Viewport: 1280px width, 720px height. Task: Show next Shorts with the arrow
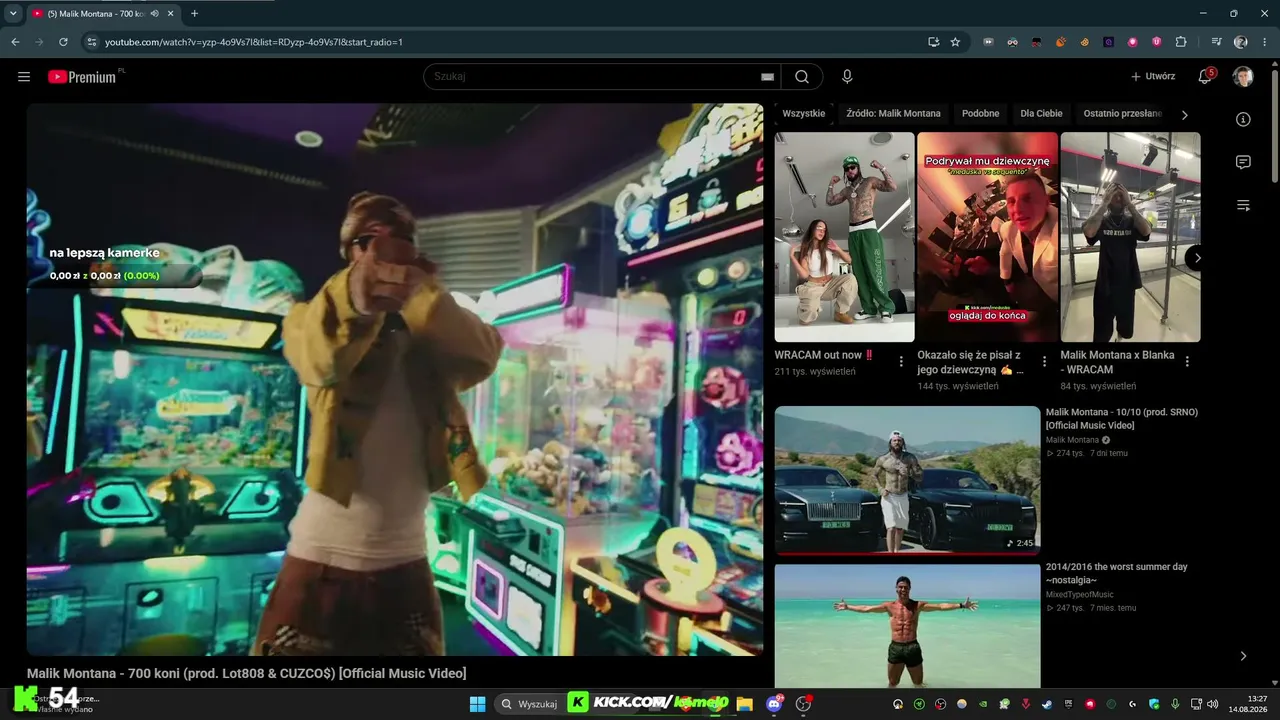(x=1197, y=258)
